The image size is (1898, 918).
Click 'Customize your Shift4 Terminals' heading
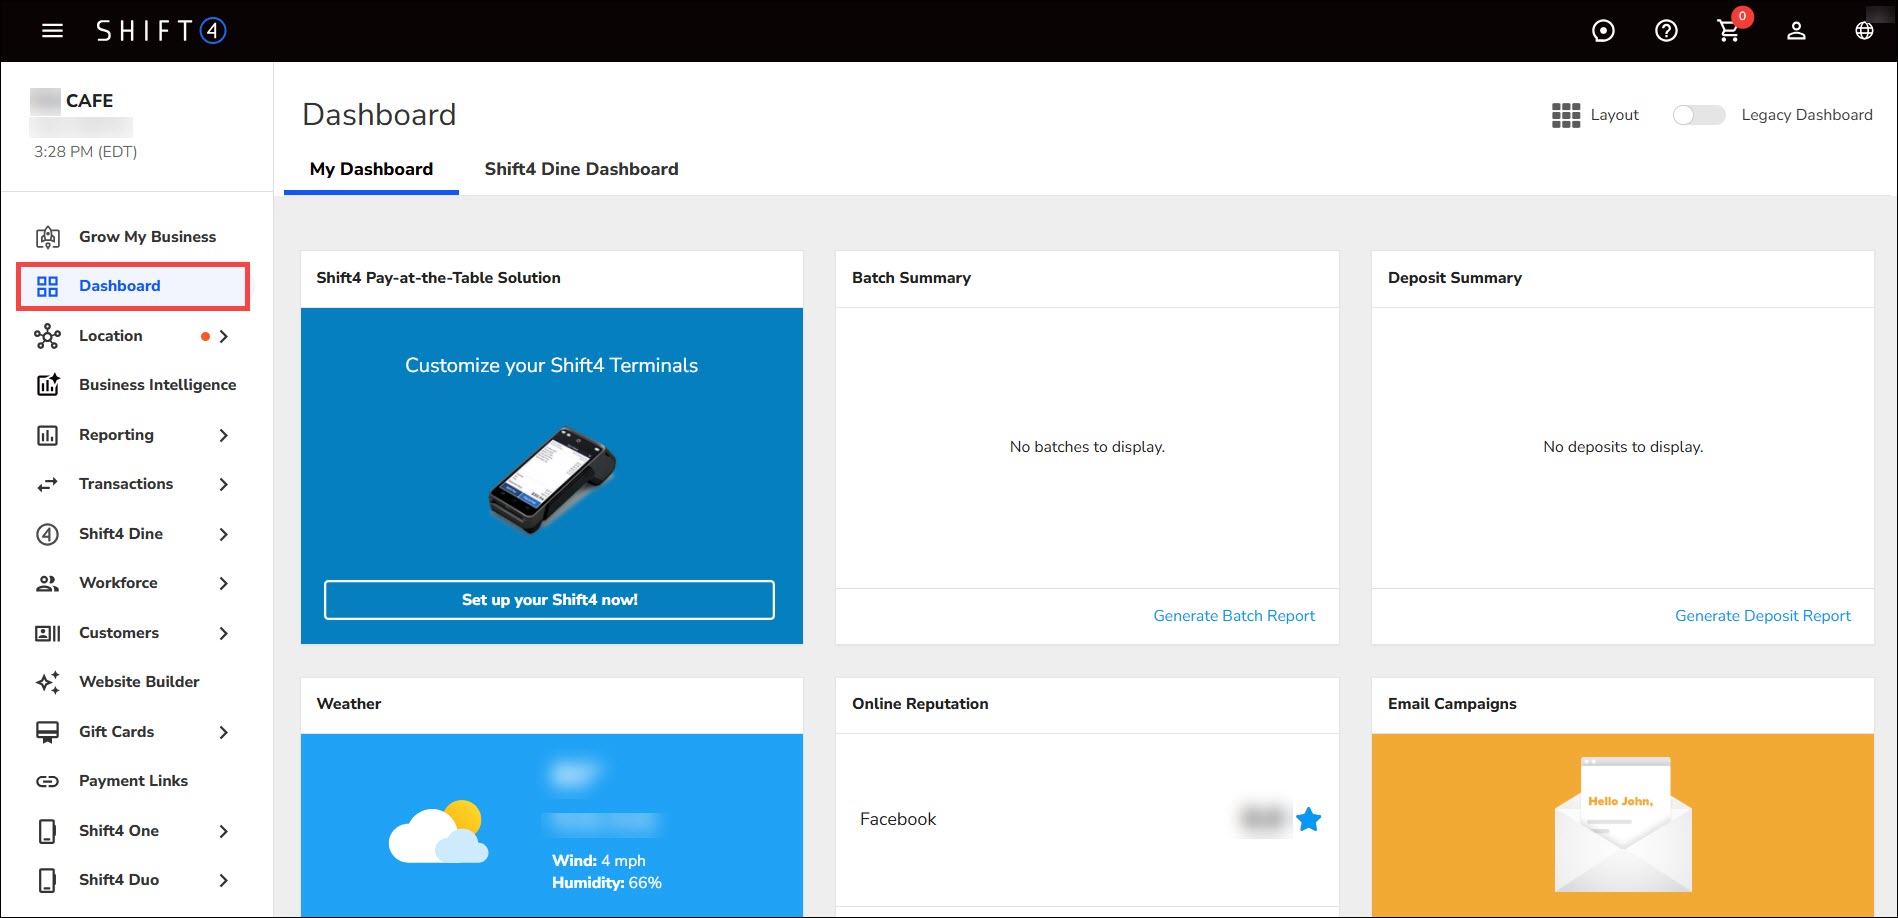click(x=551, y=366)
